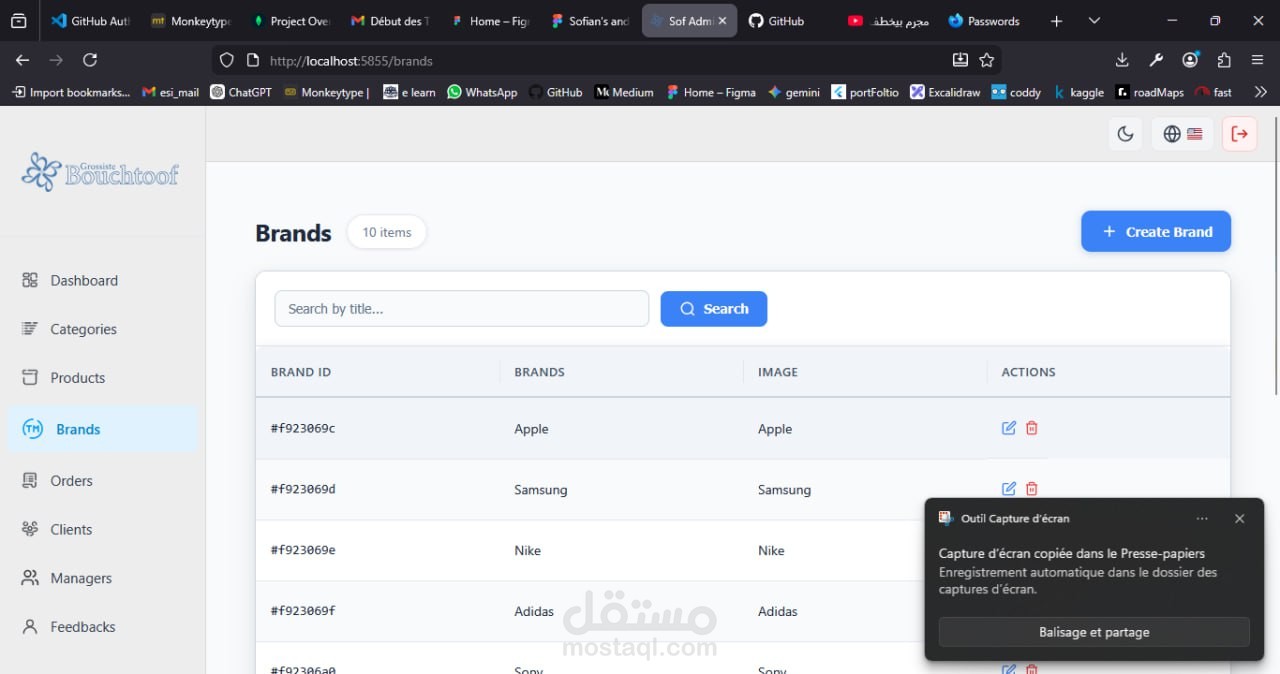Edit the Samsung brand row
Viewport: 1280px width, 674px height.
pos(1009,489)
